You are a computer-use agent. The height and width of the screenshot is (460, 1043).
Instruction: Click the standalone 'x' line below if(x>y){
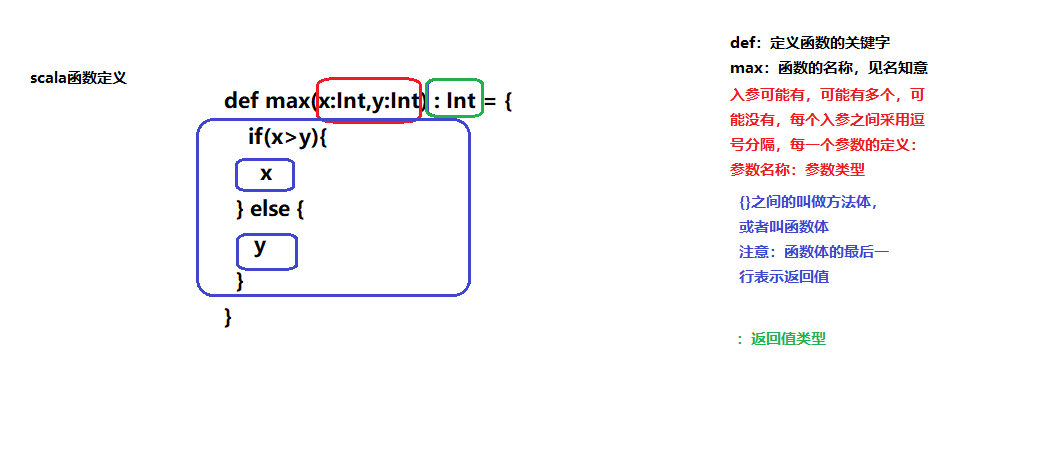(x=266, y=173)
